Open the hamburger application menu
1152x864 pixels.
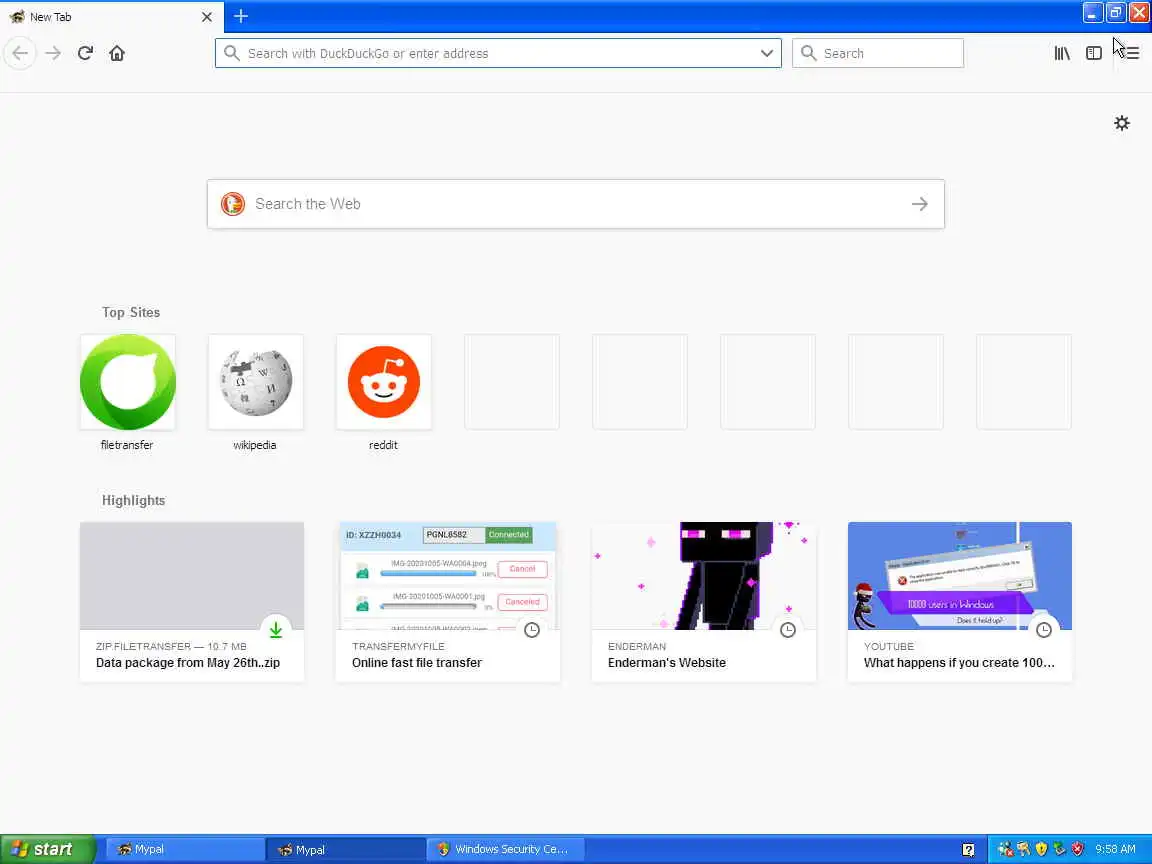click(1132, 53)
